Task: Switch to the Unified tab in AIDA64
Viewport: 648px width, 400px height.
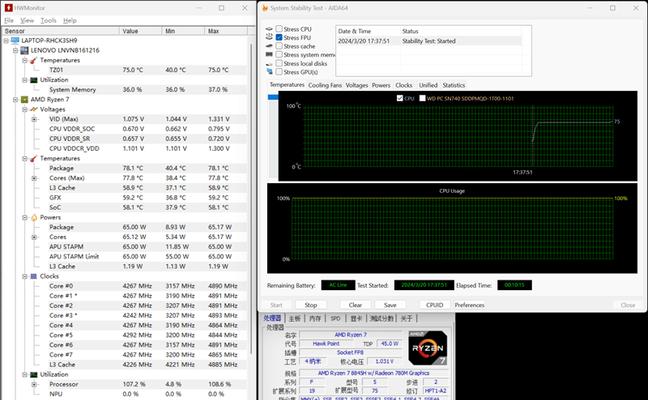Action: tap(428, 85)
